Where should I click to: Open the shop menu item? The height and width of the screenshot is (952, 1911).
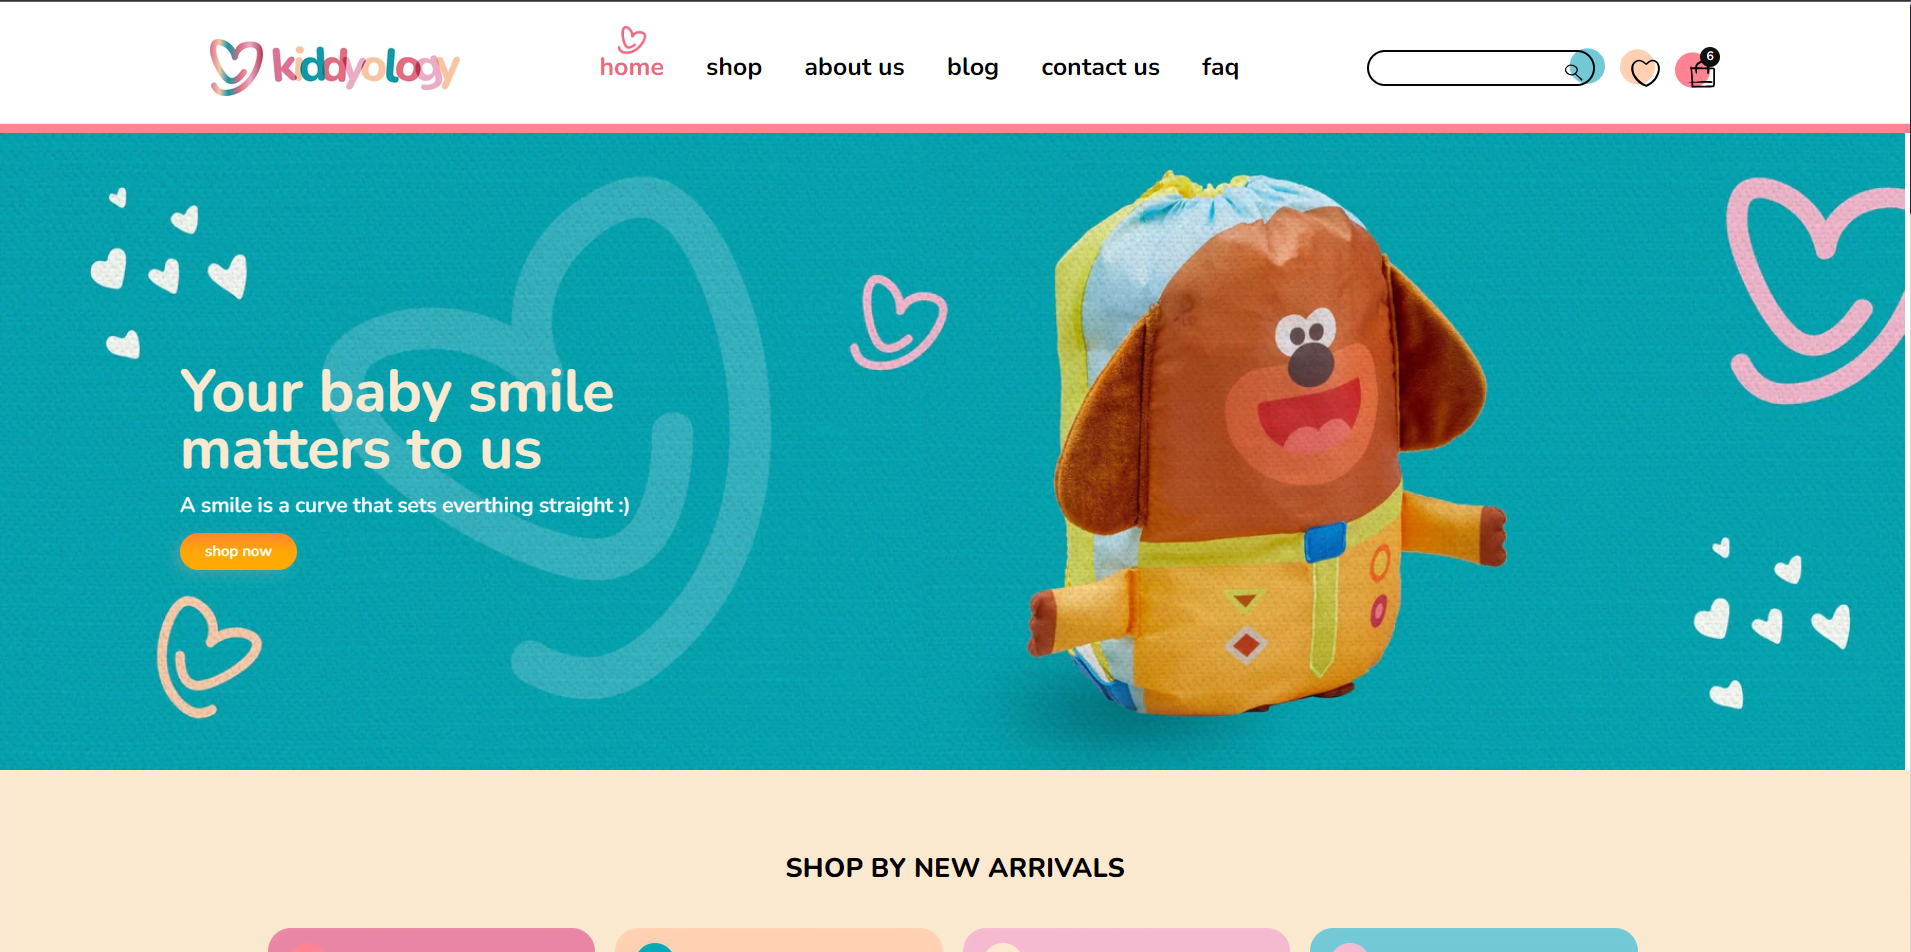(734, 68)
